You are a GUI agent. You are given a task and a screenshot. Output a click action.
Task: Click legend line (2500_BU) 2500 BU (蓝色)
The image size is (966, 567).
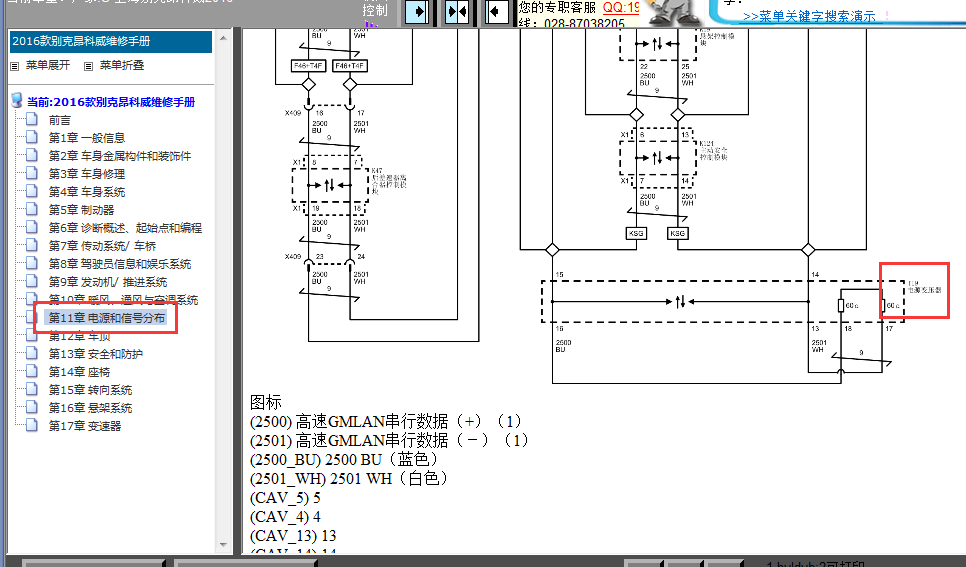coord(344,460)
